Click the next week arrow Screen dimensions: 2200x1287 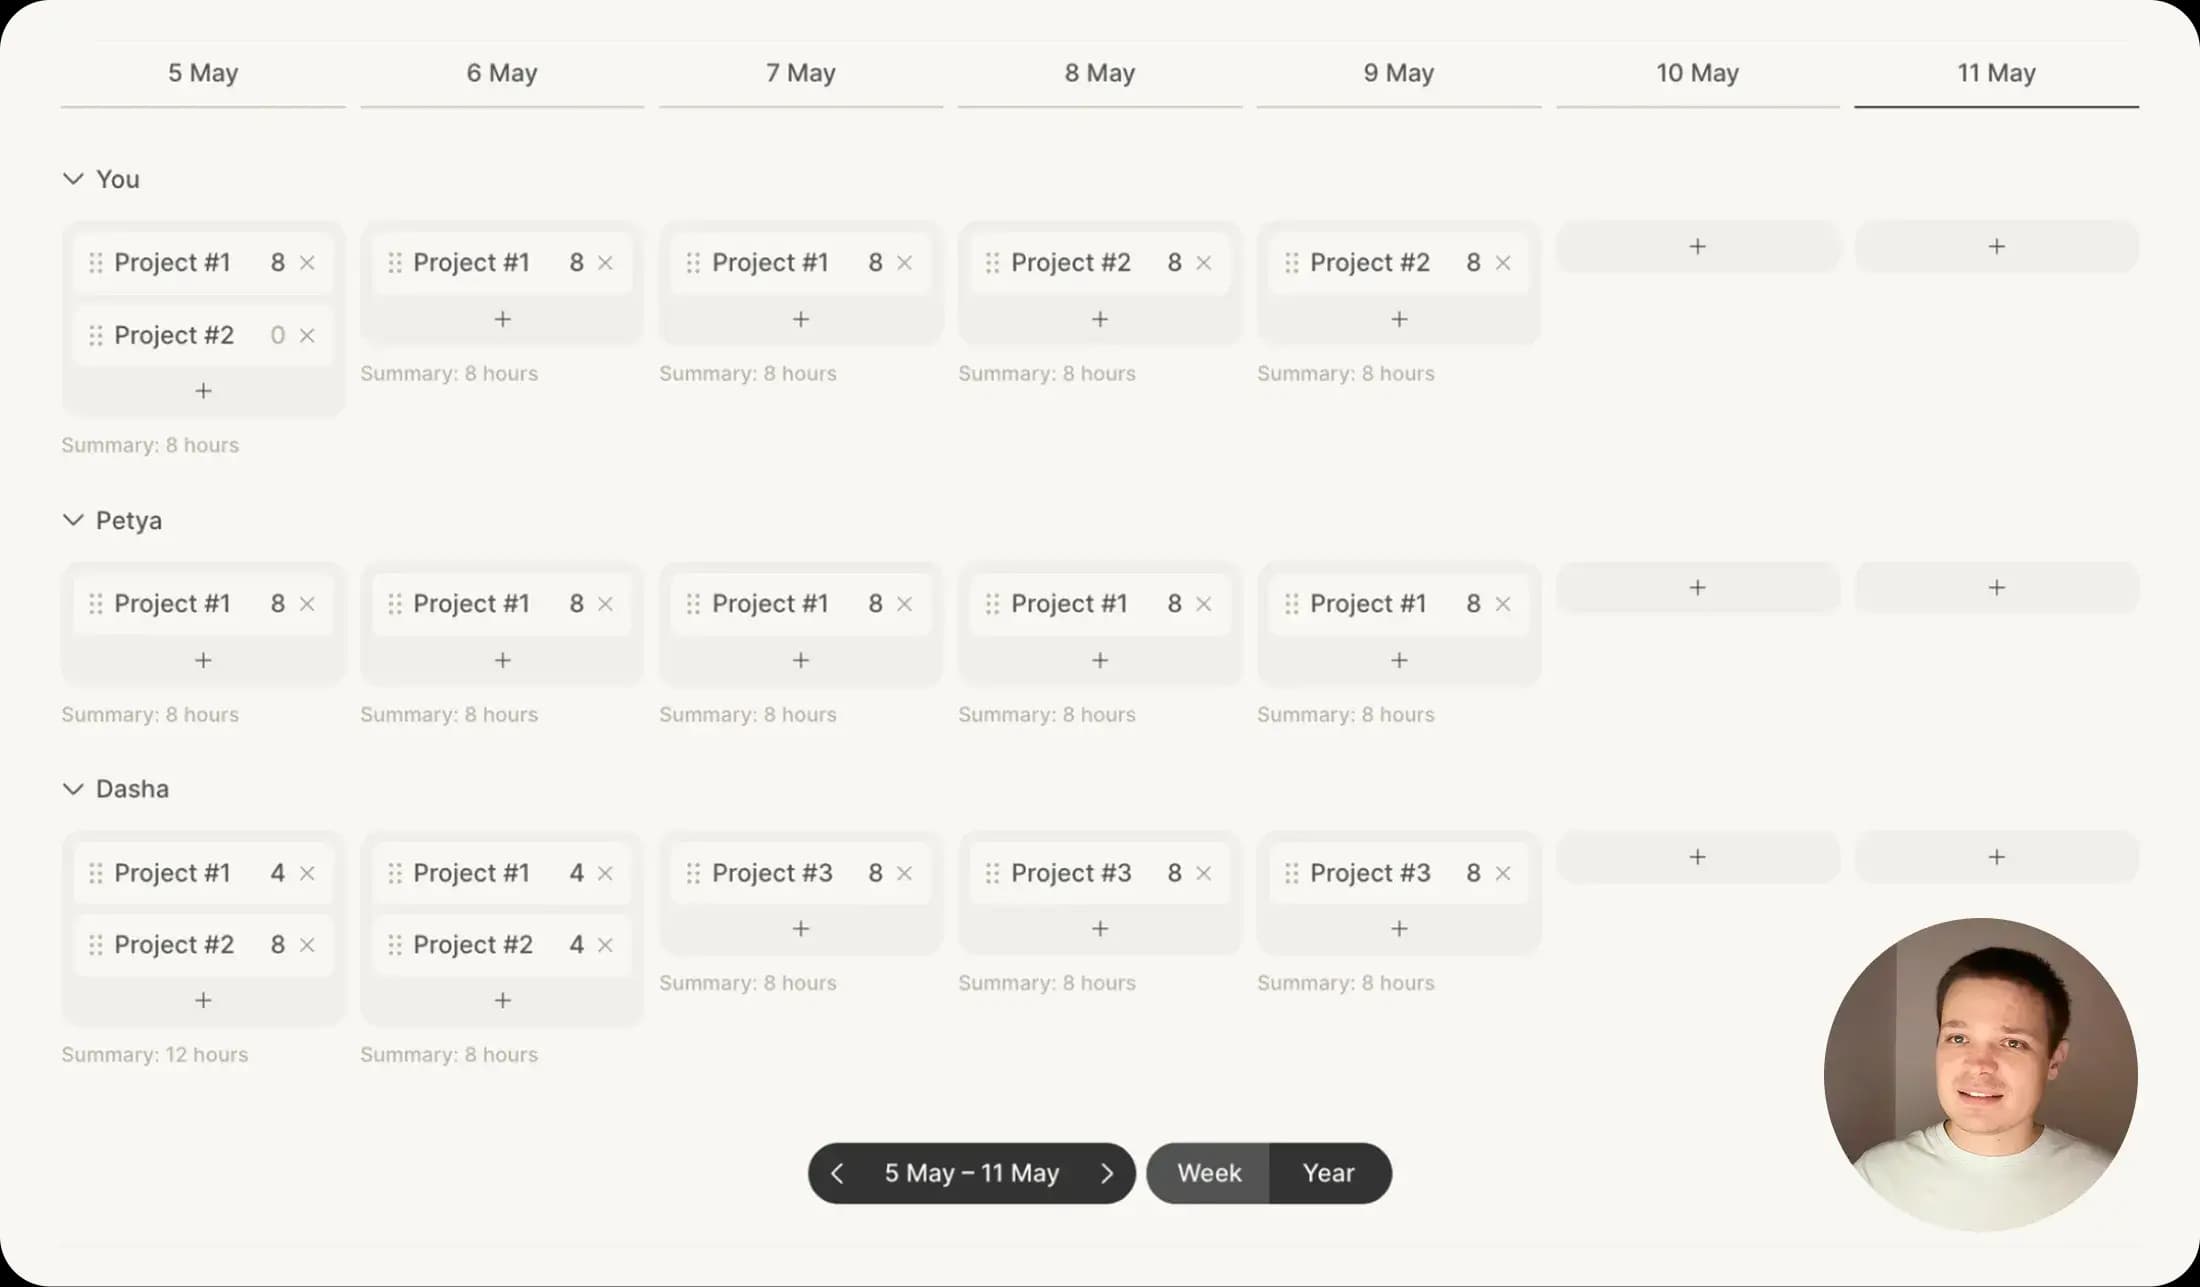(x=1107, y=1173)
